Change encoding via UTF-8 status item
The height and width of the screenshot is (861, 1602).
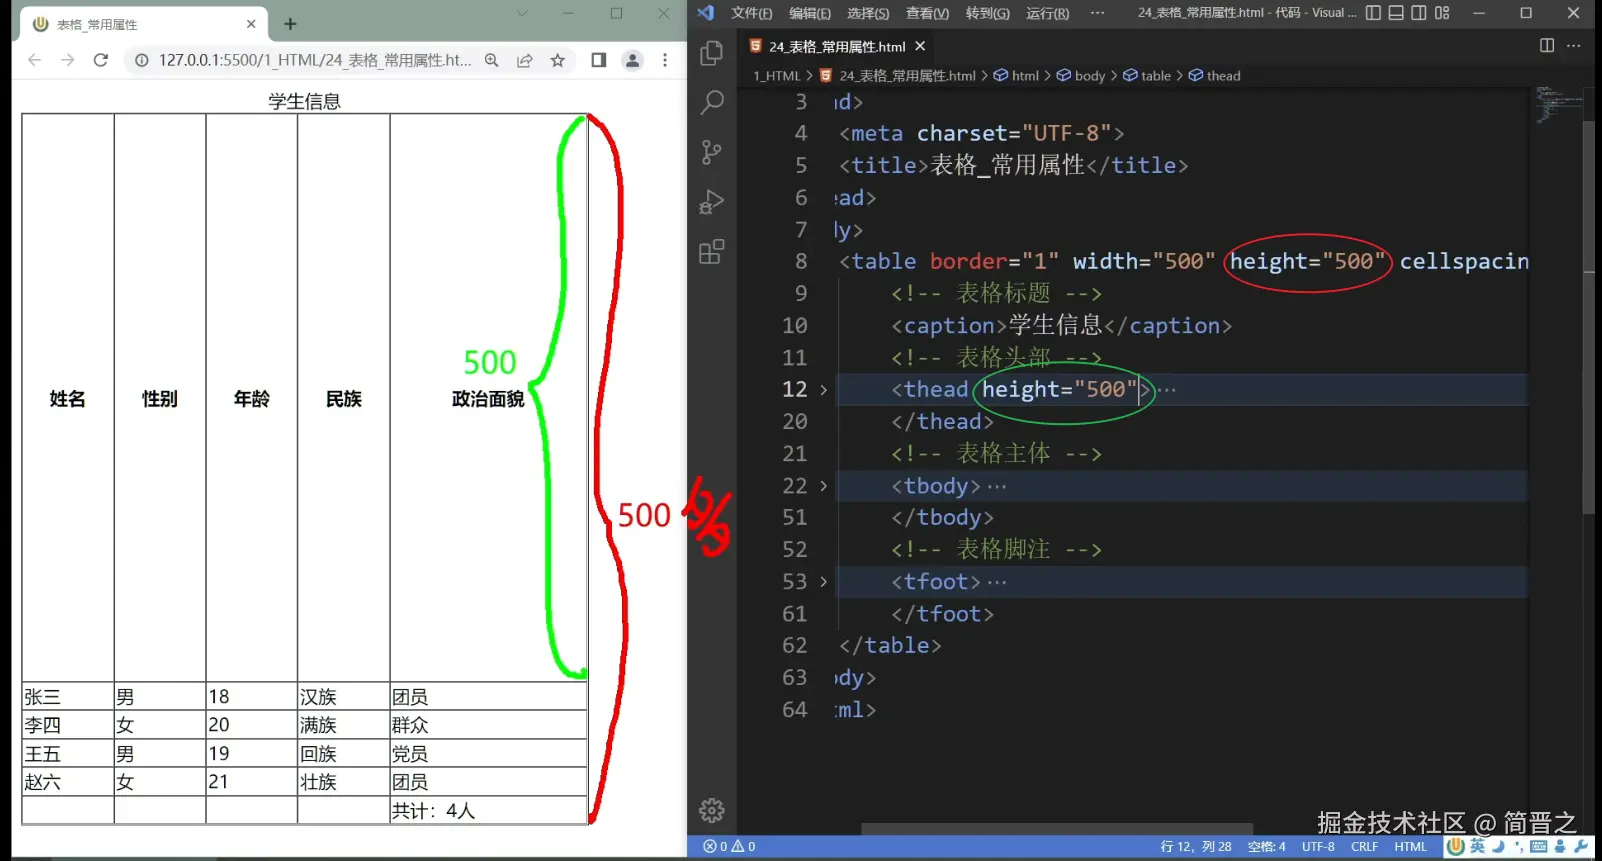click(x=1318, y=846)
